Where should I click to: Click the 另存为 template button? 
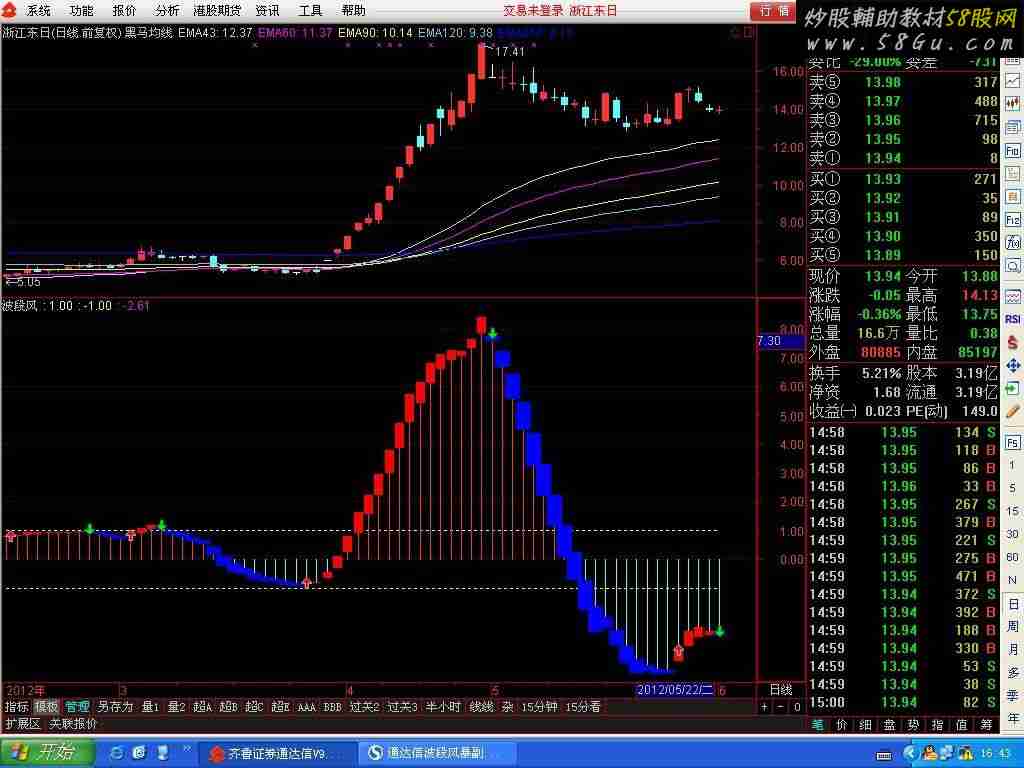tap(115, 707)
